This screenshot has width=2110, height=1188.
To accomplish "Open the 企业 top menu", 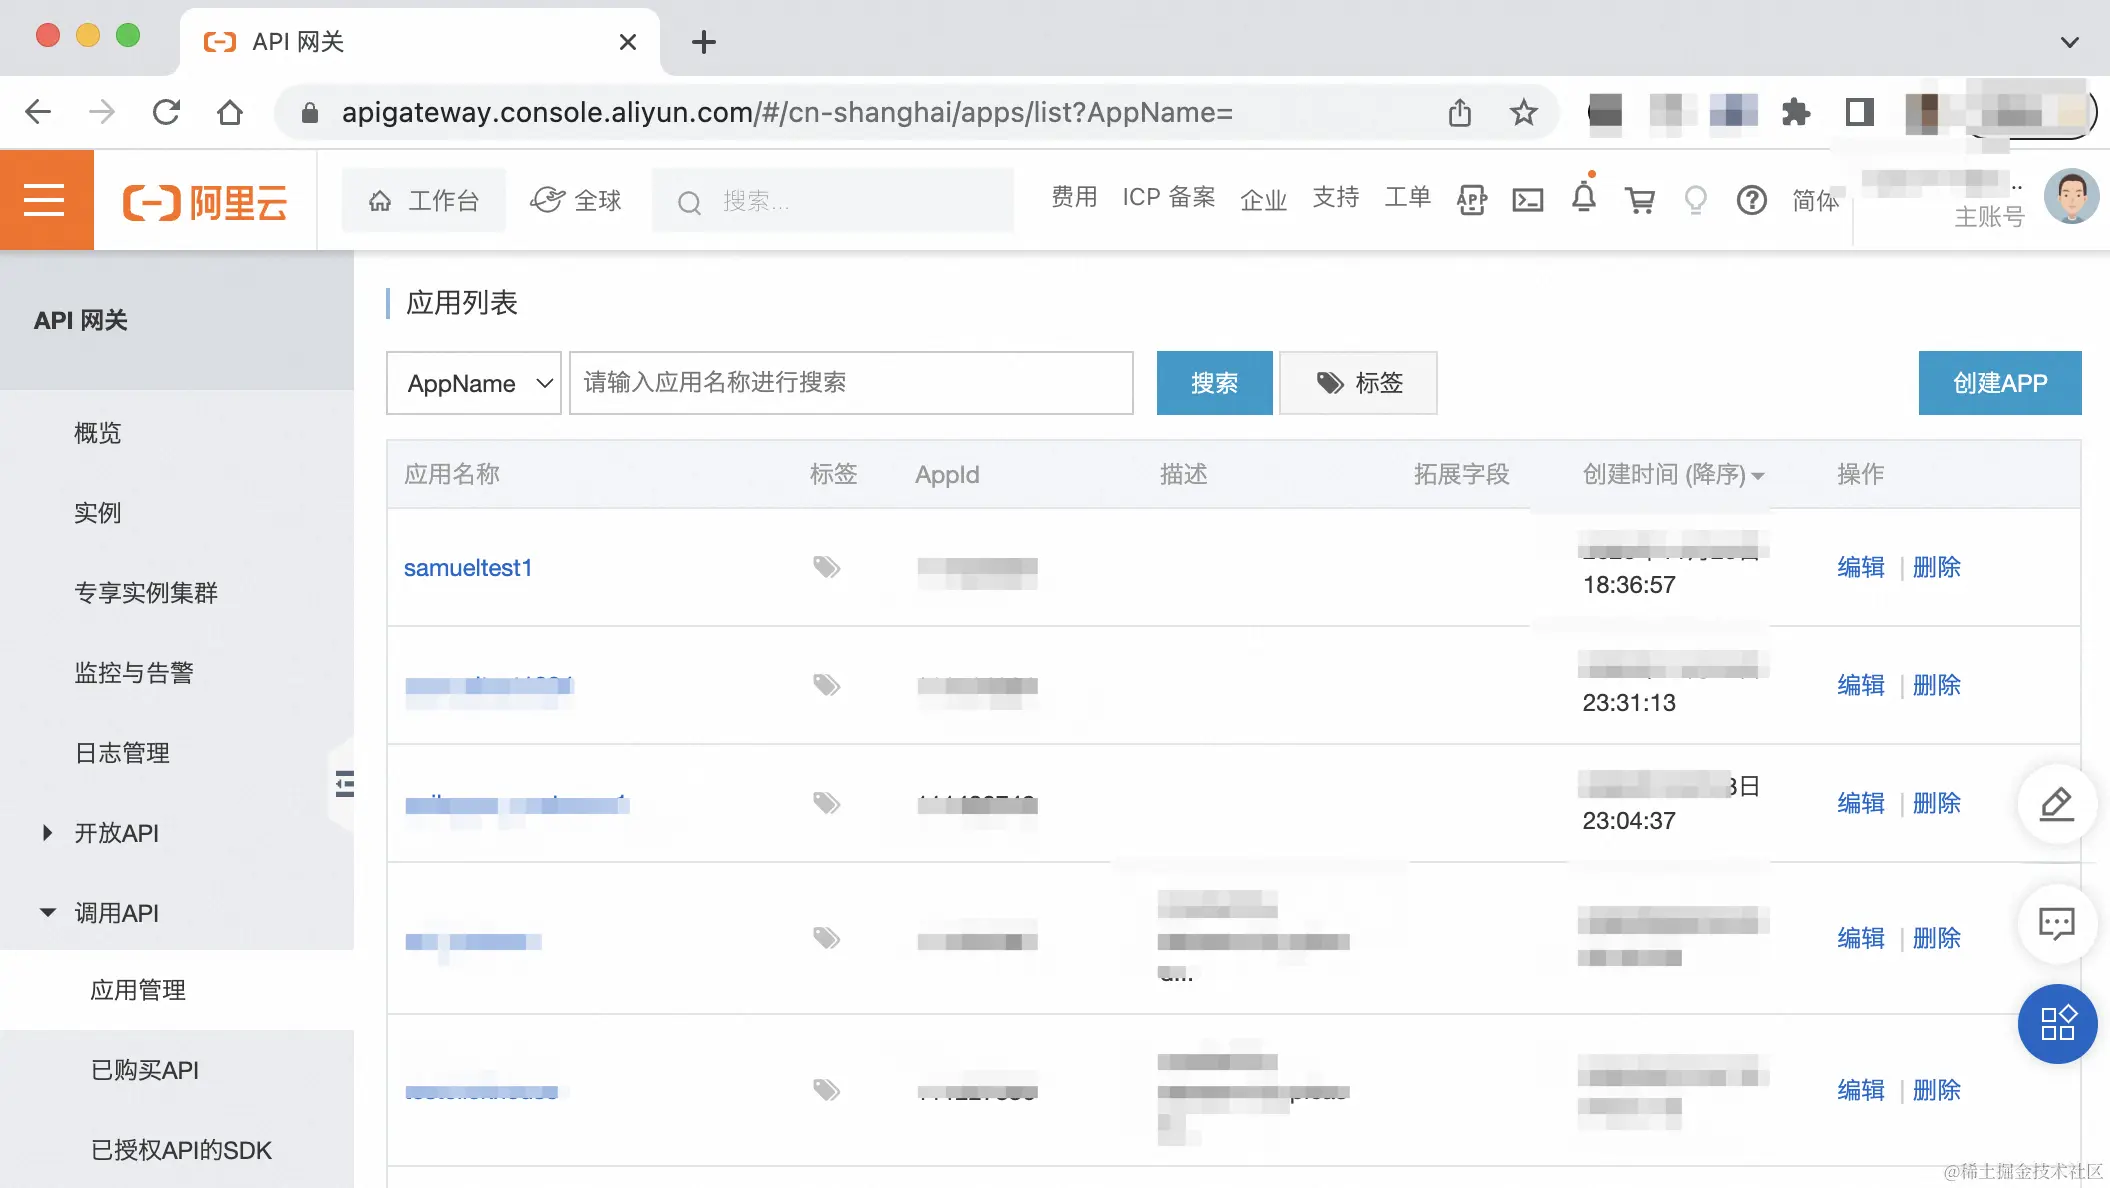I will coord(1263,200).
